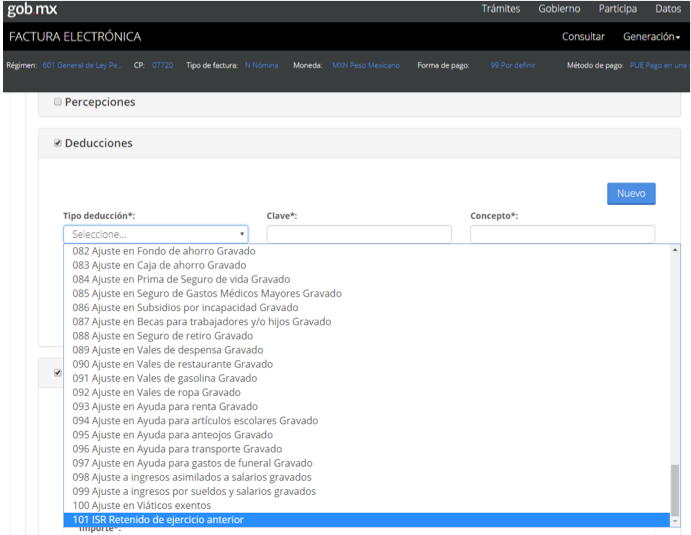Go to Consultar section
This screenshot has height=535, width=691.
click(x=583, y=37)
